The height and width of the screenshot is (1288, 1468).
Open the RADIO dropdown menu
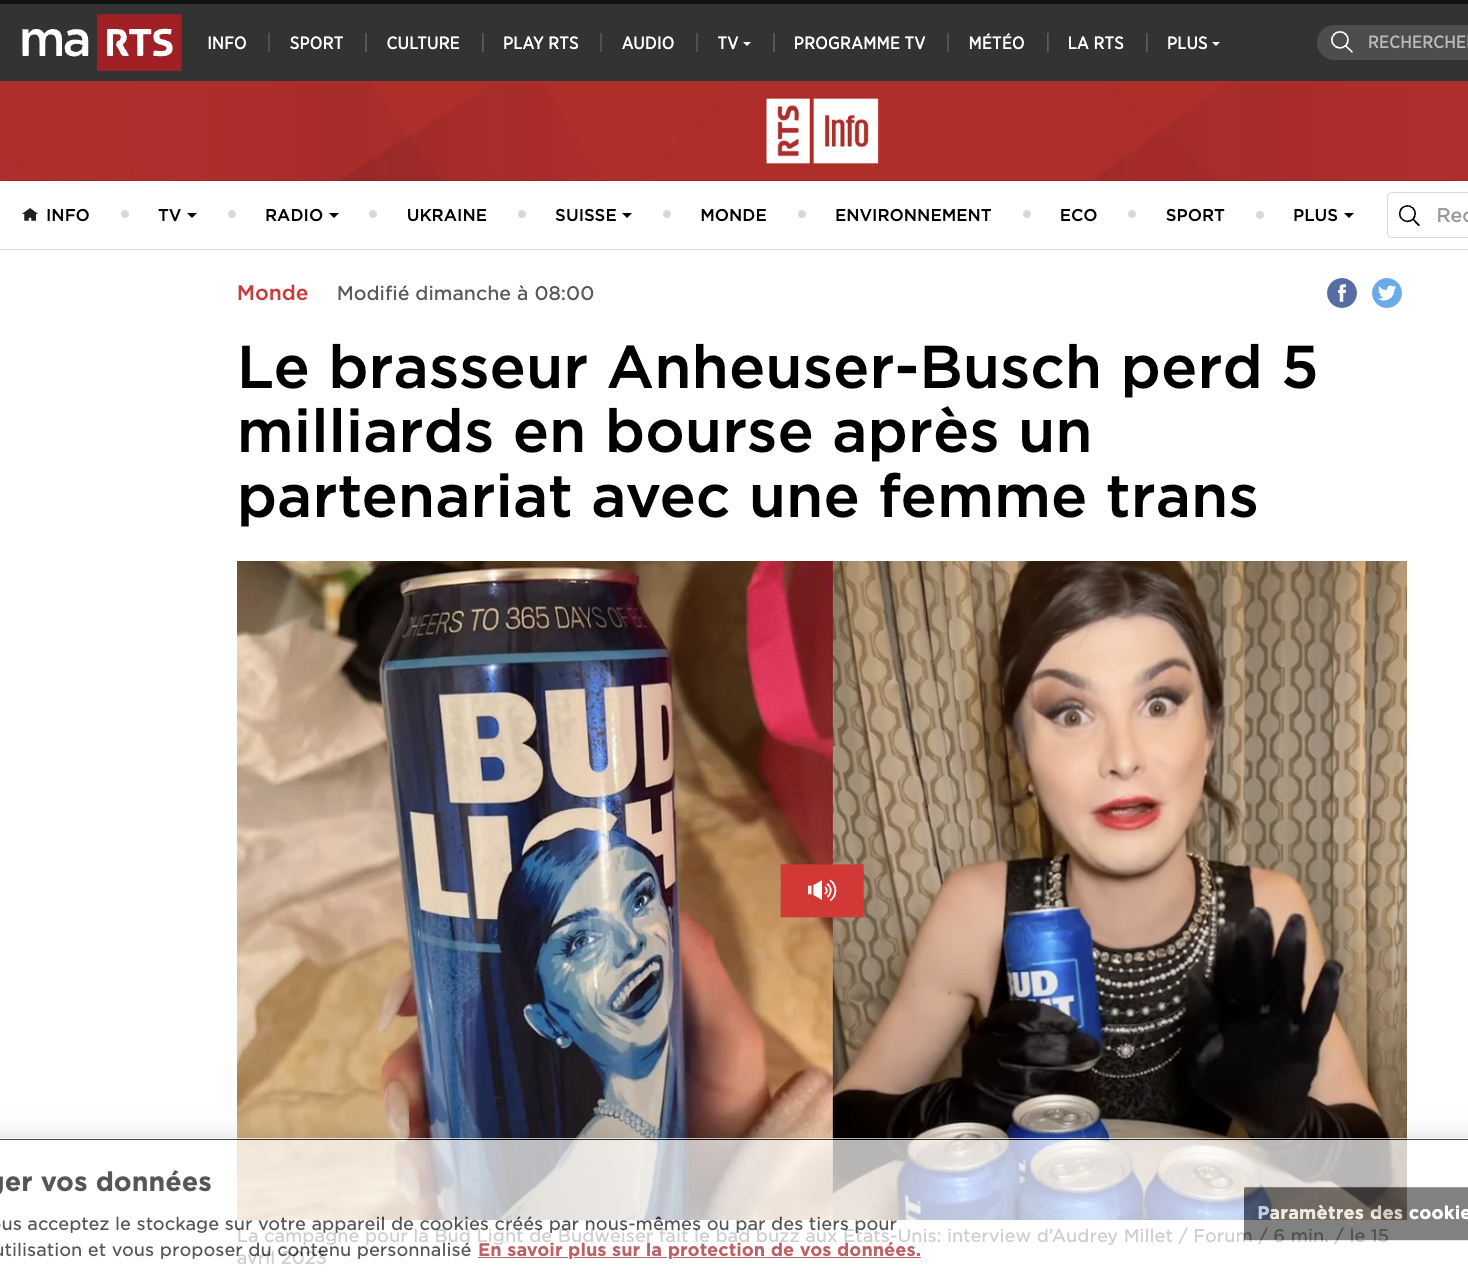(x=302, y=215)
